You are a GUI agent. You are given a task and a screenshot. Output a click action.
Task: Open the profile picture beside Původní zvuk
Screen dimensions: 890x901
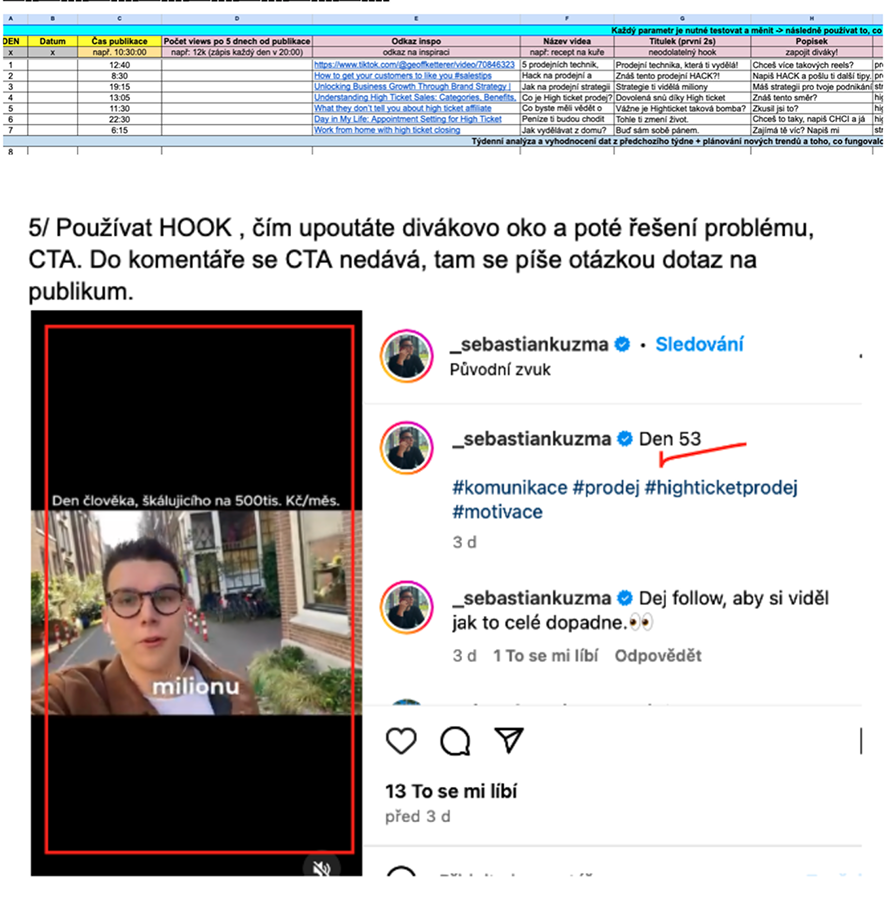pyautogui.click(x=406, y=356)
